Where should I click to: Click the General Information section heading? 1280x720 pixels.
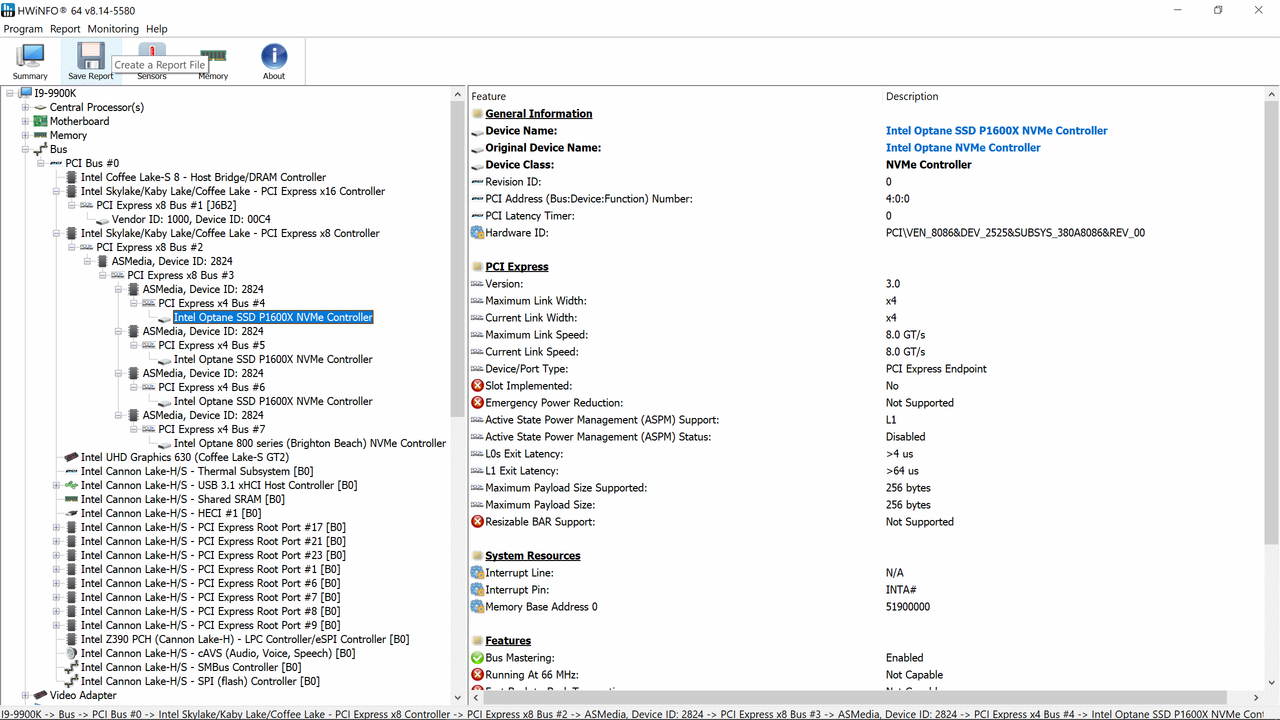pyautogui.click(x=539, y=114)
